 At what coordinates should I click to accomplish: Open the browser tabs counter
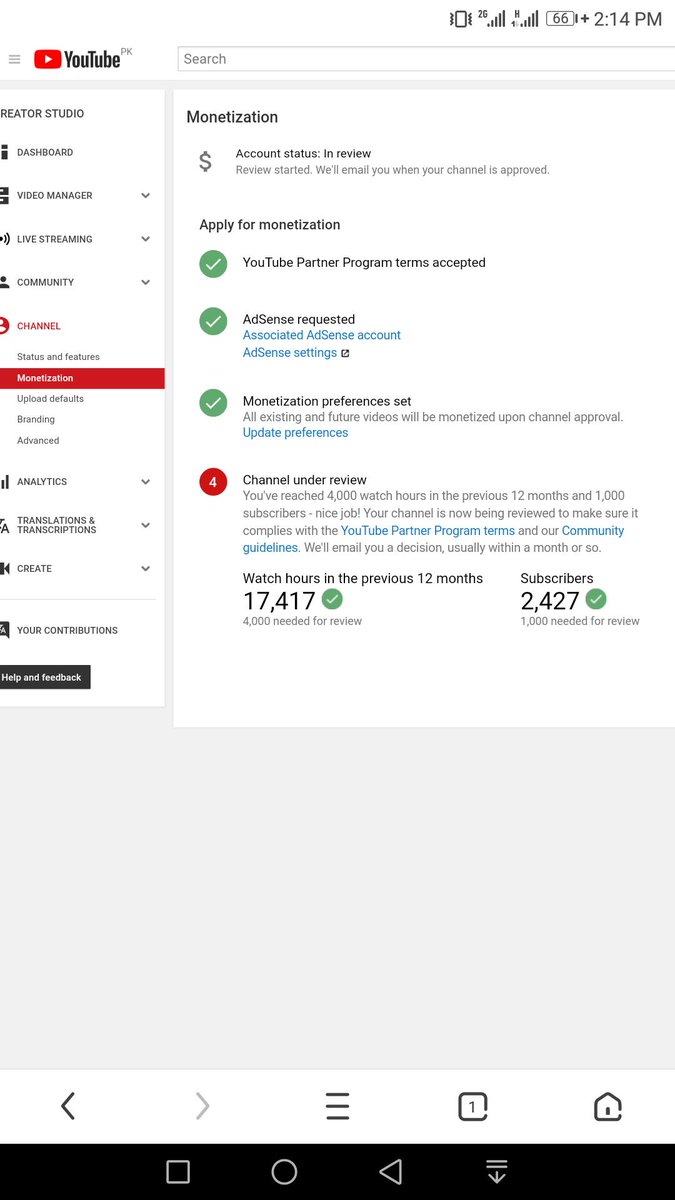pos(472,1105)
